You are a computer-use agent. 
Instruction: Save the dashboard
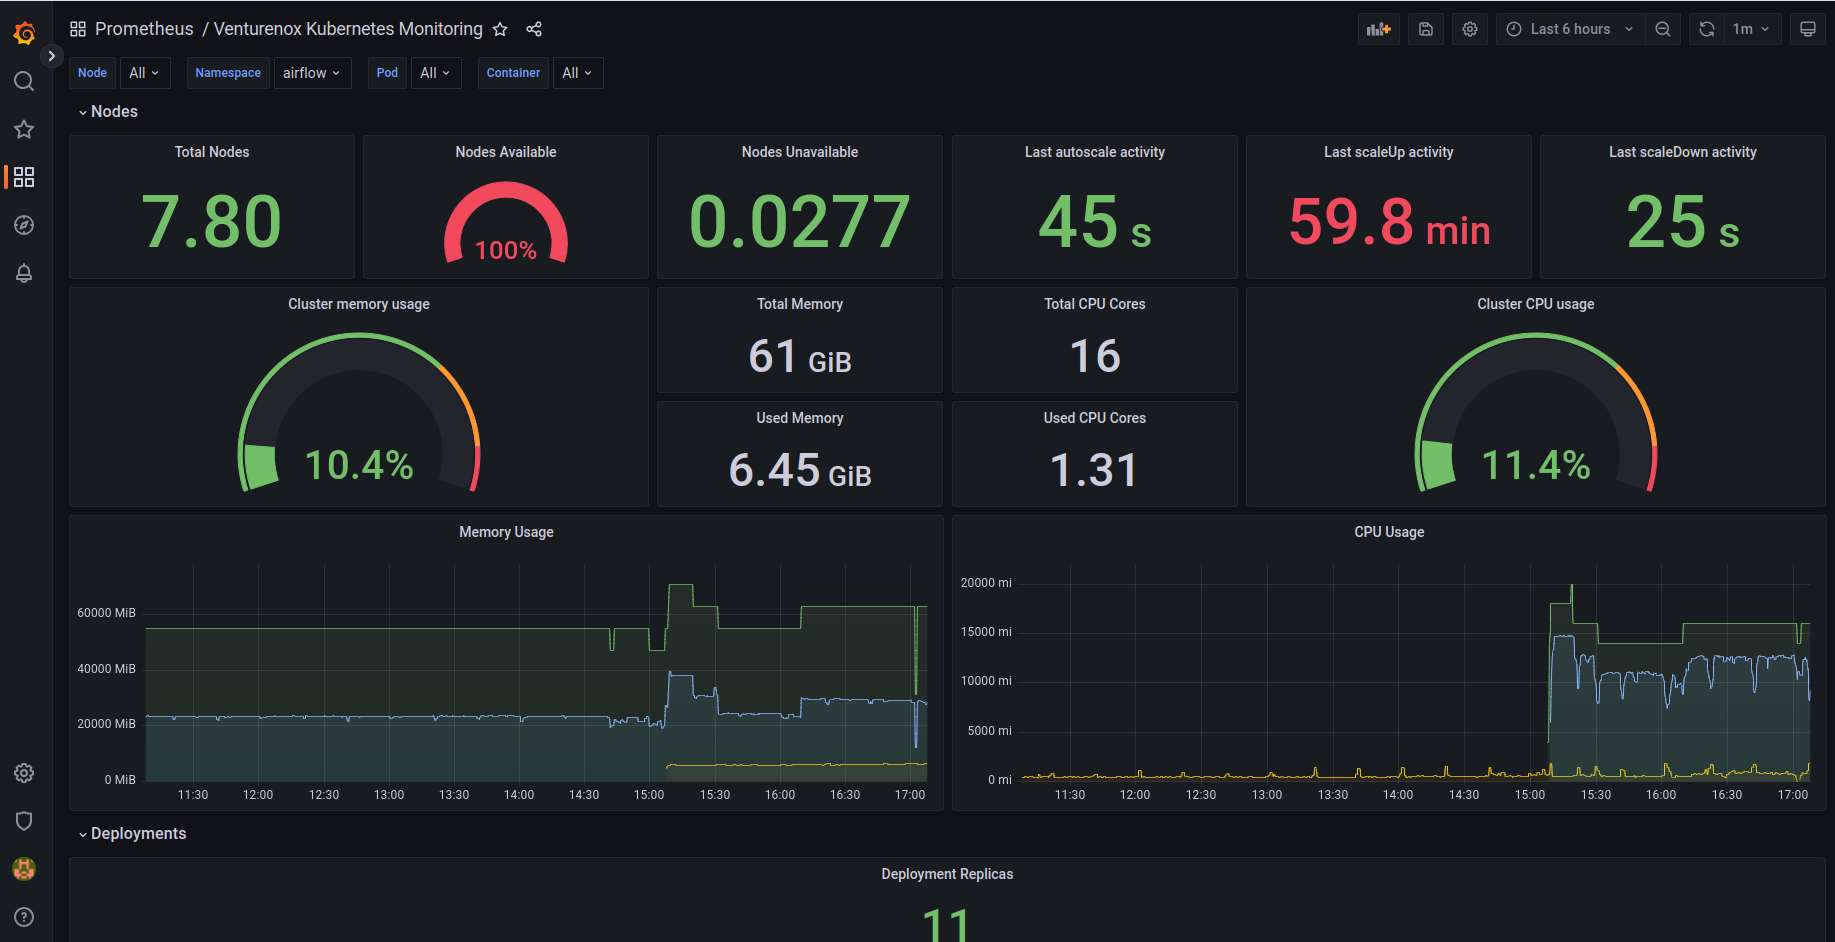point(1426,29)
